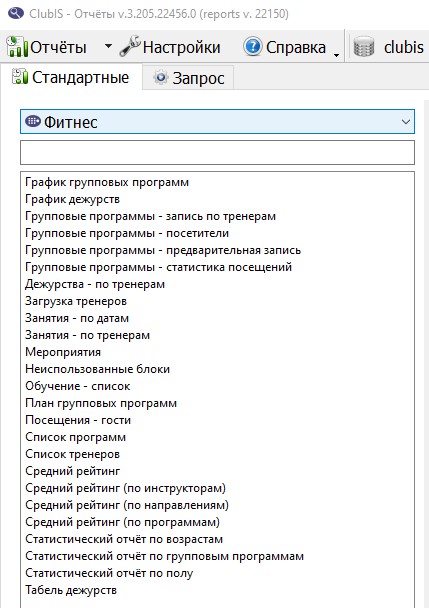The image size is (429, 608).
Task: Click the Настройки wrench icon
Action: 130,47
